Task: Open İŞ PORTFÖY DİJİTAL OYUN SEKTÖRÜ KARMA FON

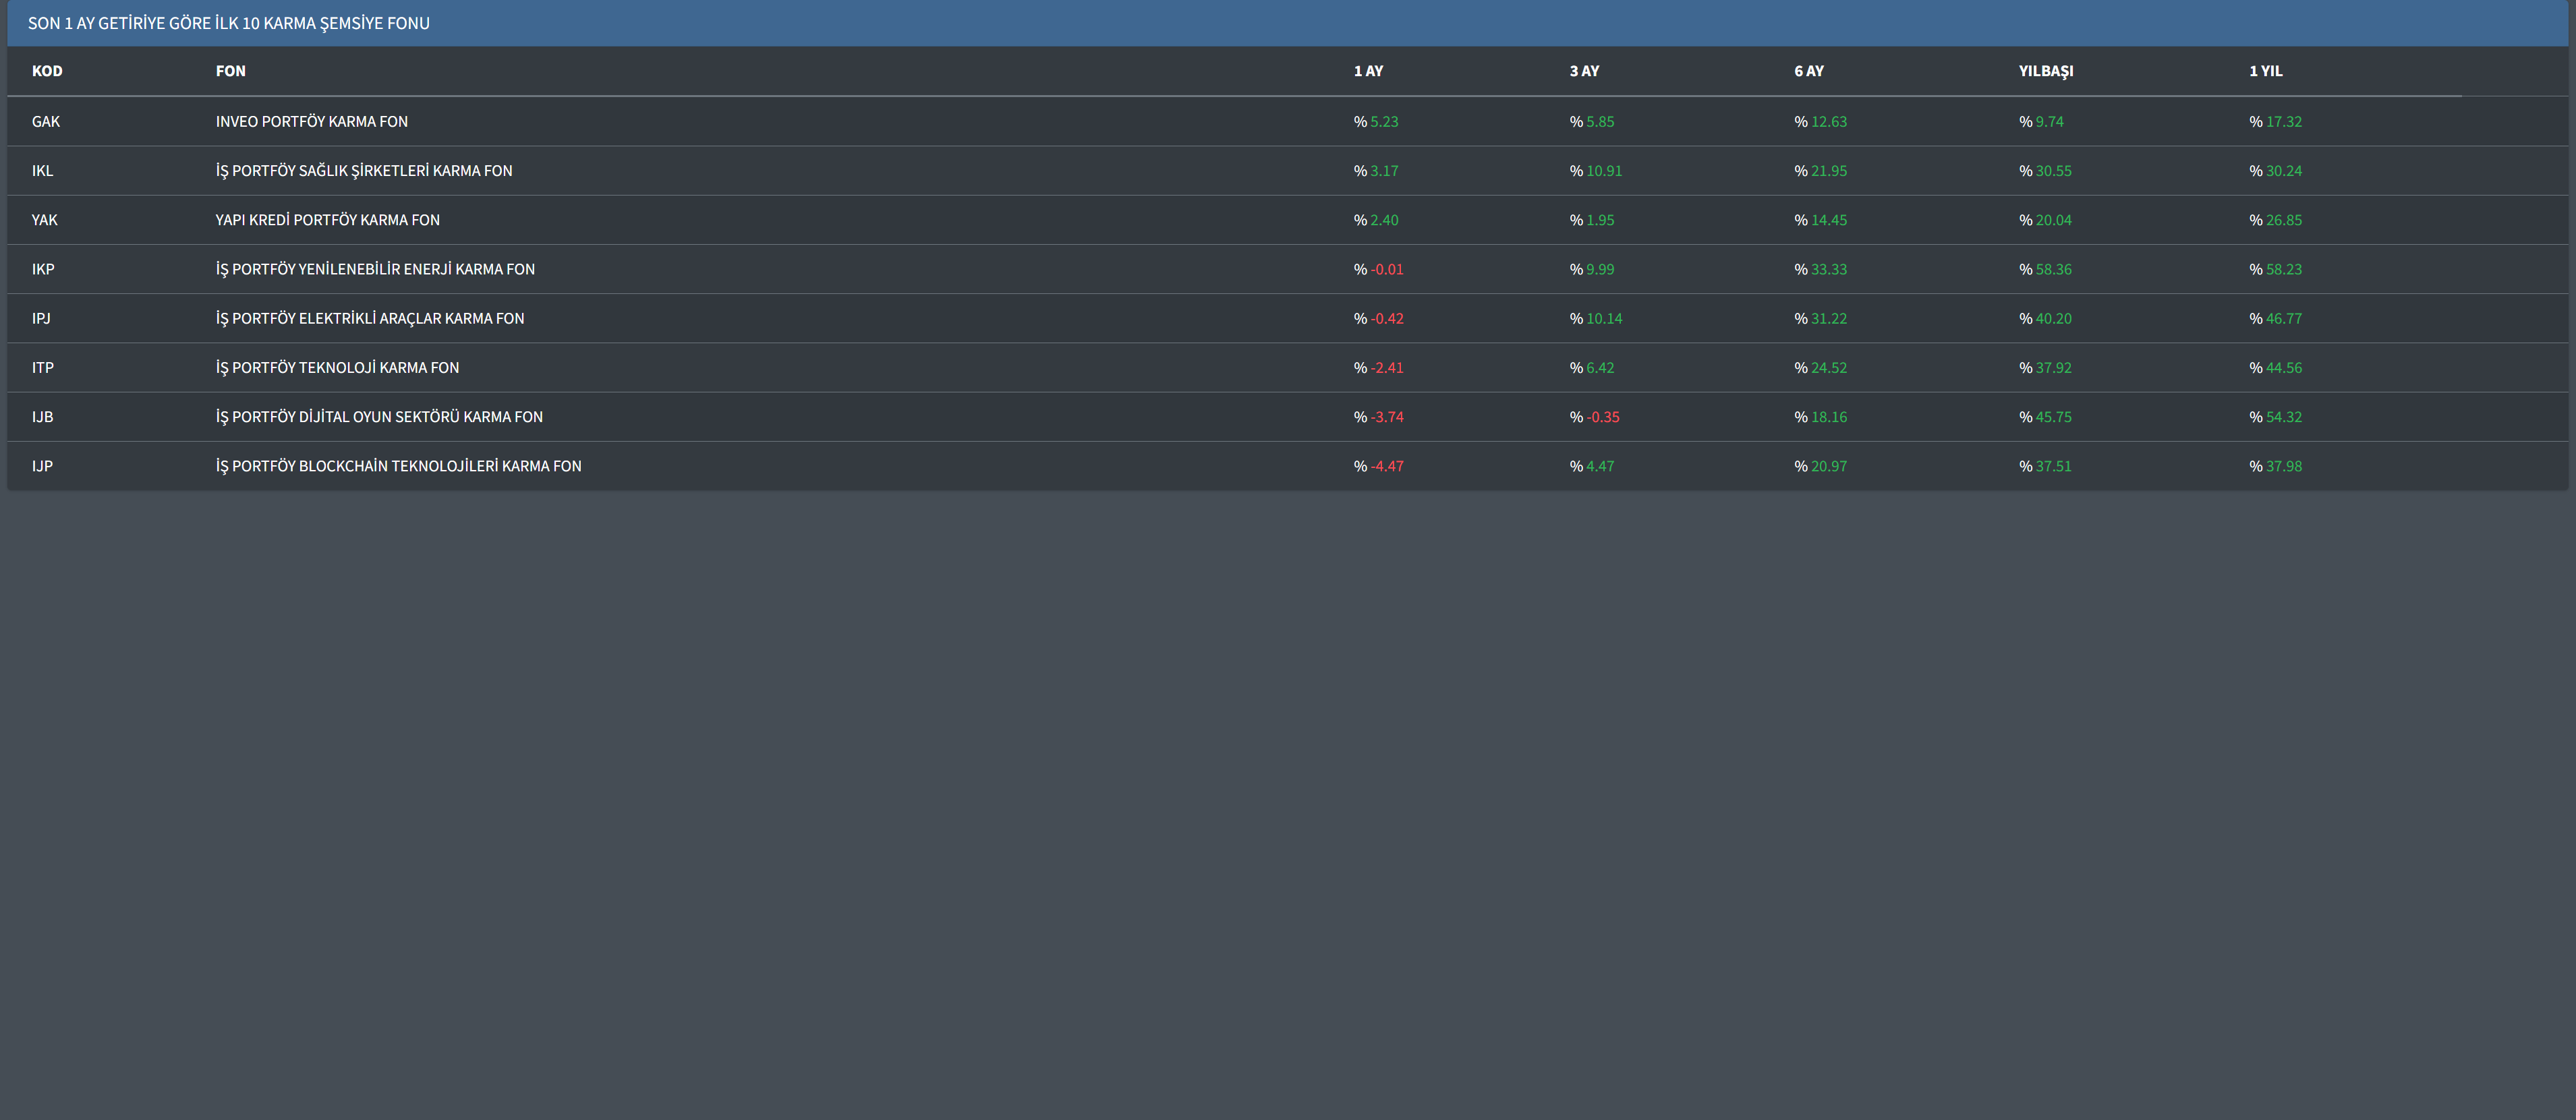Action: click(379, 417)
